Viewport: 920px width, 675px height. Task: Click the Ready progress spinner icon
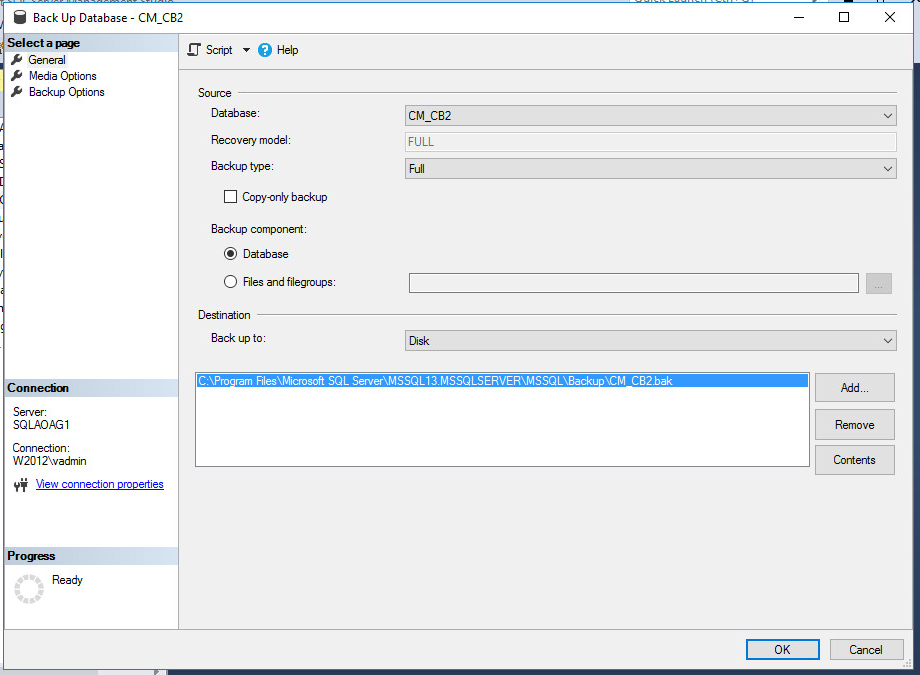pyautogui.click(x=29, y=589)
